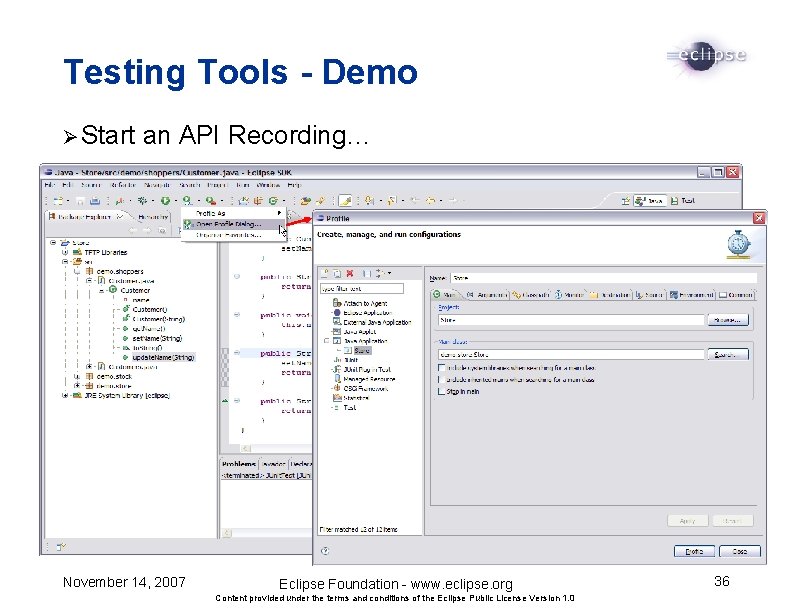
Task: Enable include system libraries when searching checkbox
Action: [442, 368]
